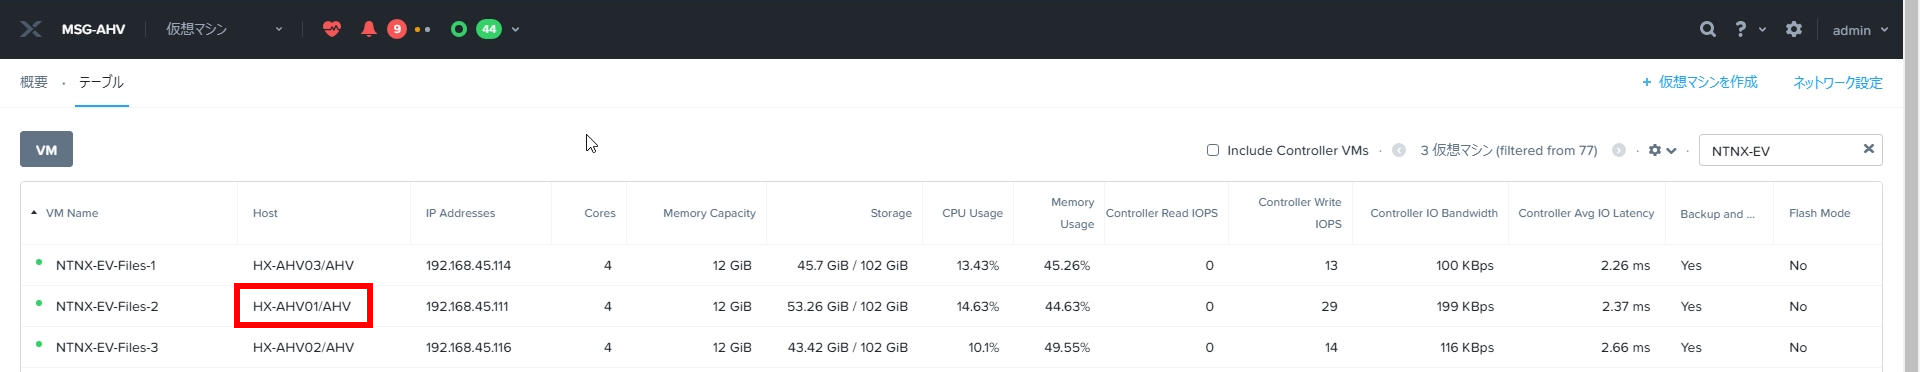Select the テーブル tab
The height and width of the screenshot is (372, 1920).
click(101, 82)
